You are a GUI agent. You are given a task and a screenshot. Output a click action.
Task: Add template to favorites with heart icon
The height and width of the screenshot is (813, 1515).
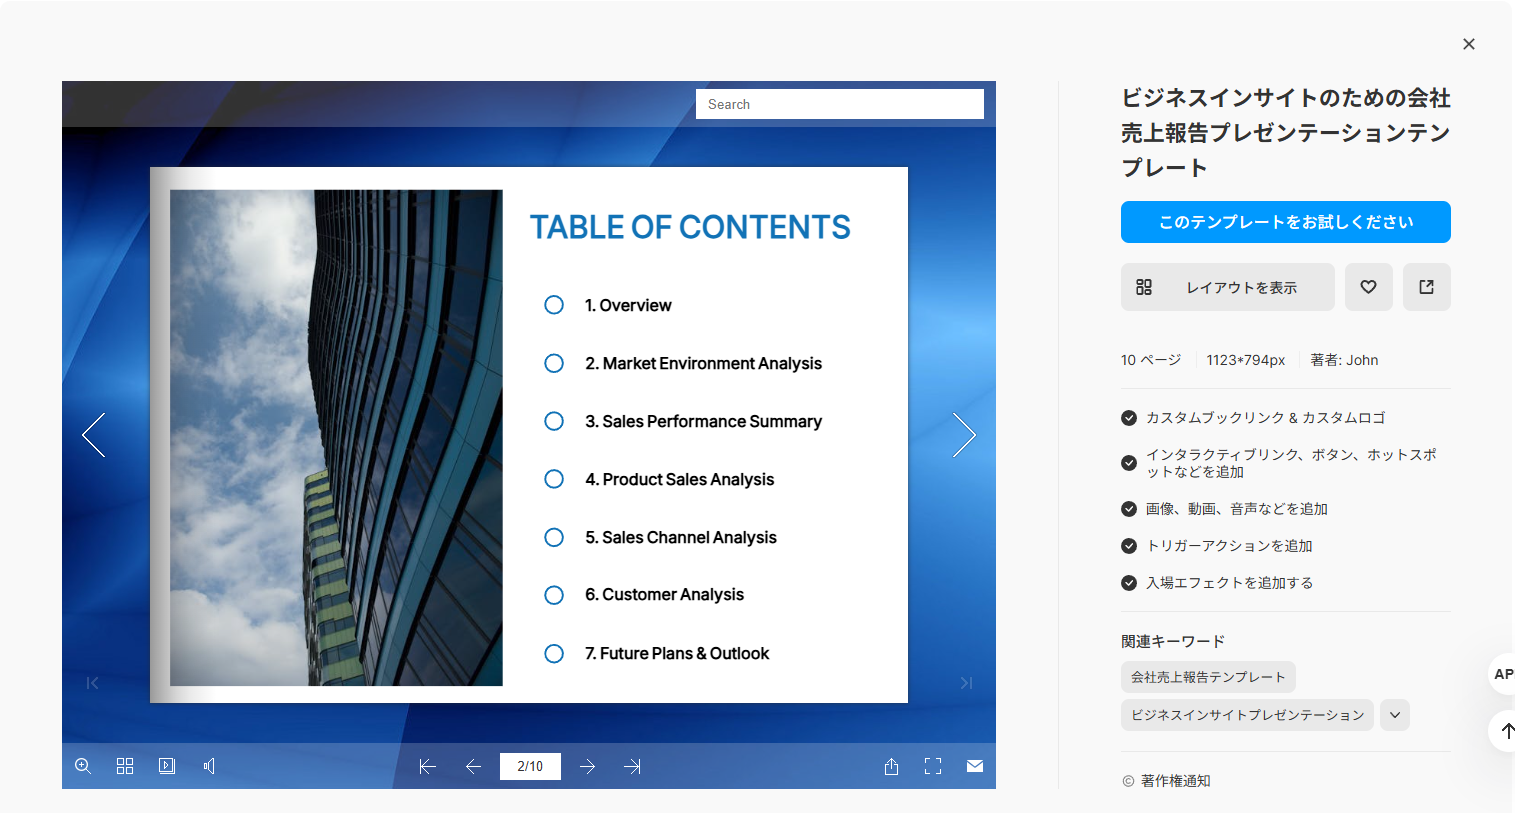[1369, 287]
